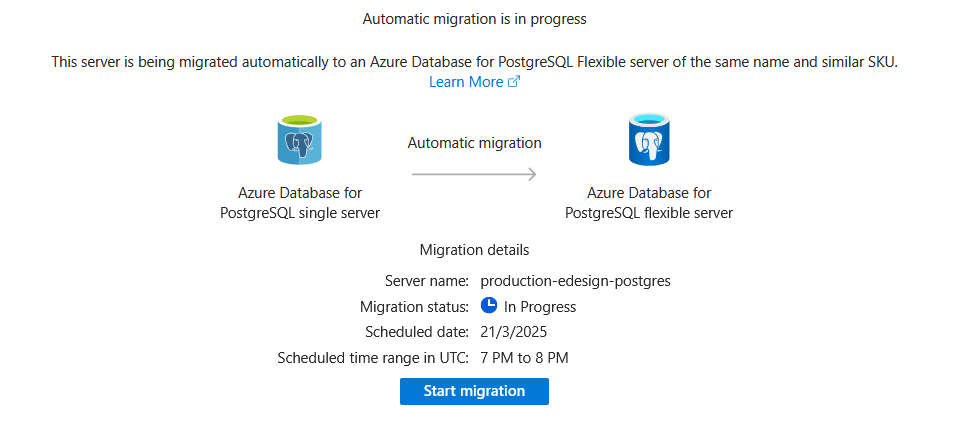
Task: Click the Migration status field label
Action: 414,307
